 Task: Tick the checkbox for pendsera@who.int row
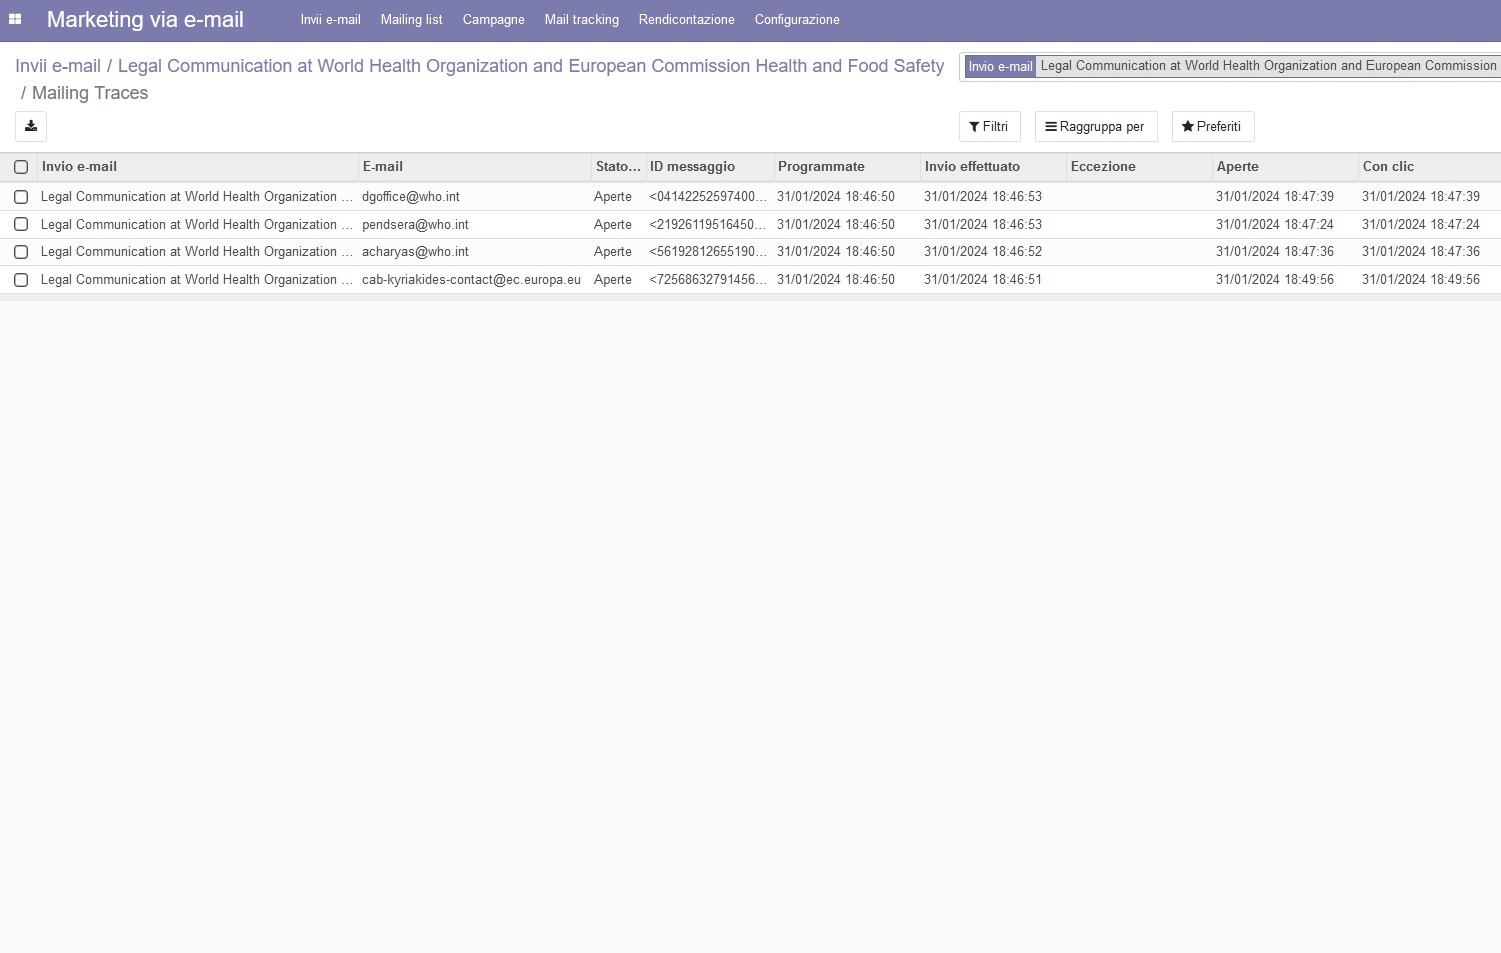21,225
